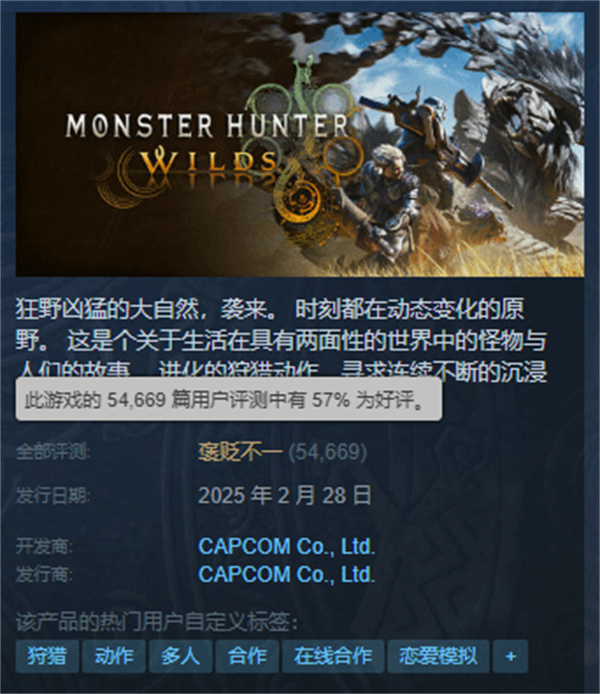
Task: Click the 恋爱模拟 tag
Action: point(438,656)
